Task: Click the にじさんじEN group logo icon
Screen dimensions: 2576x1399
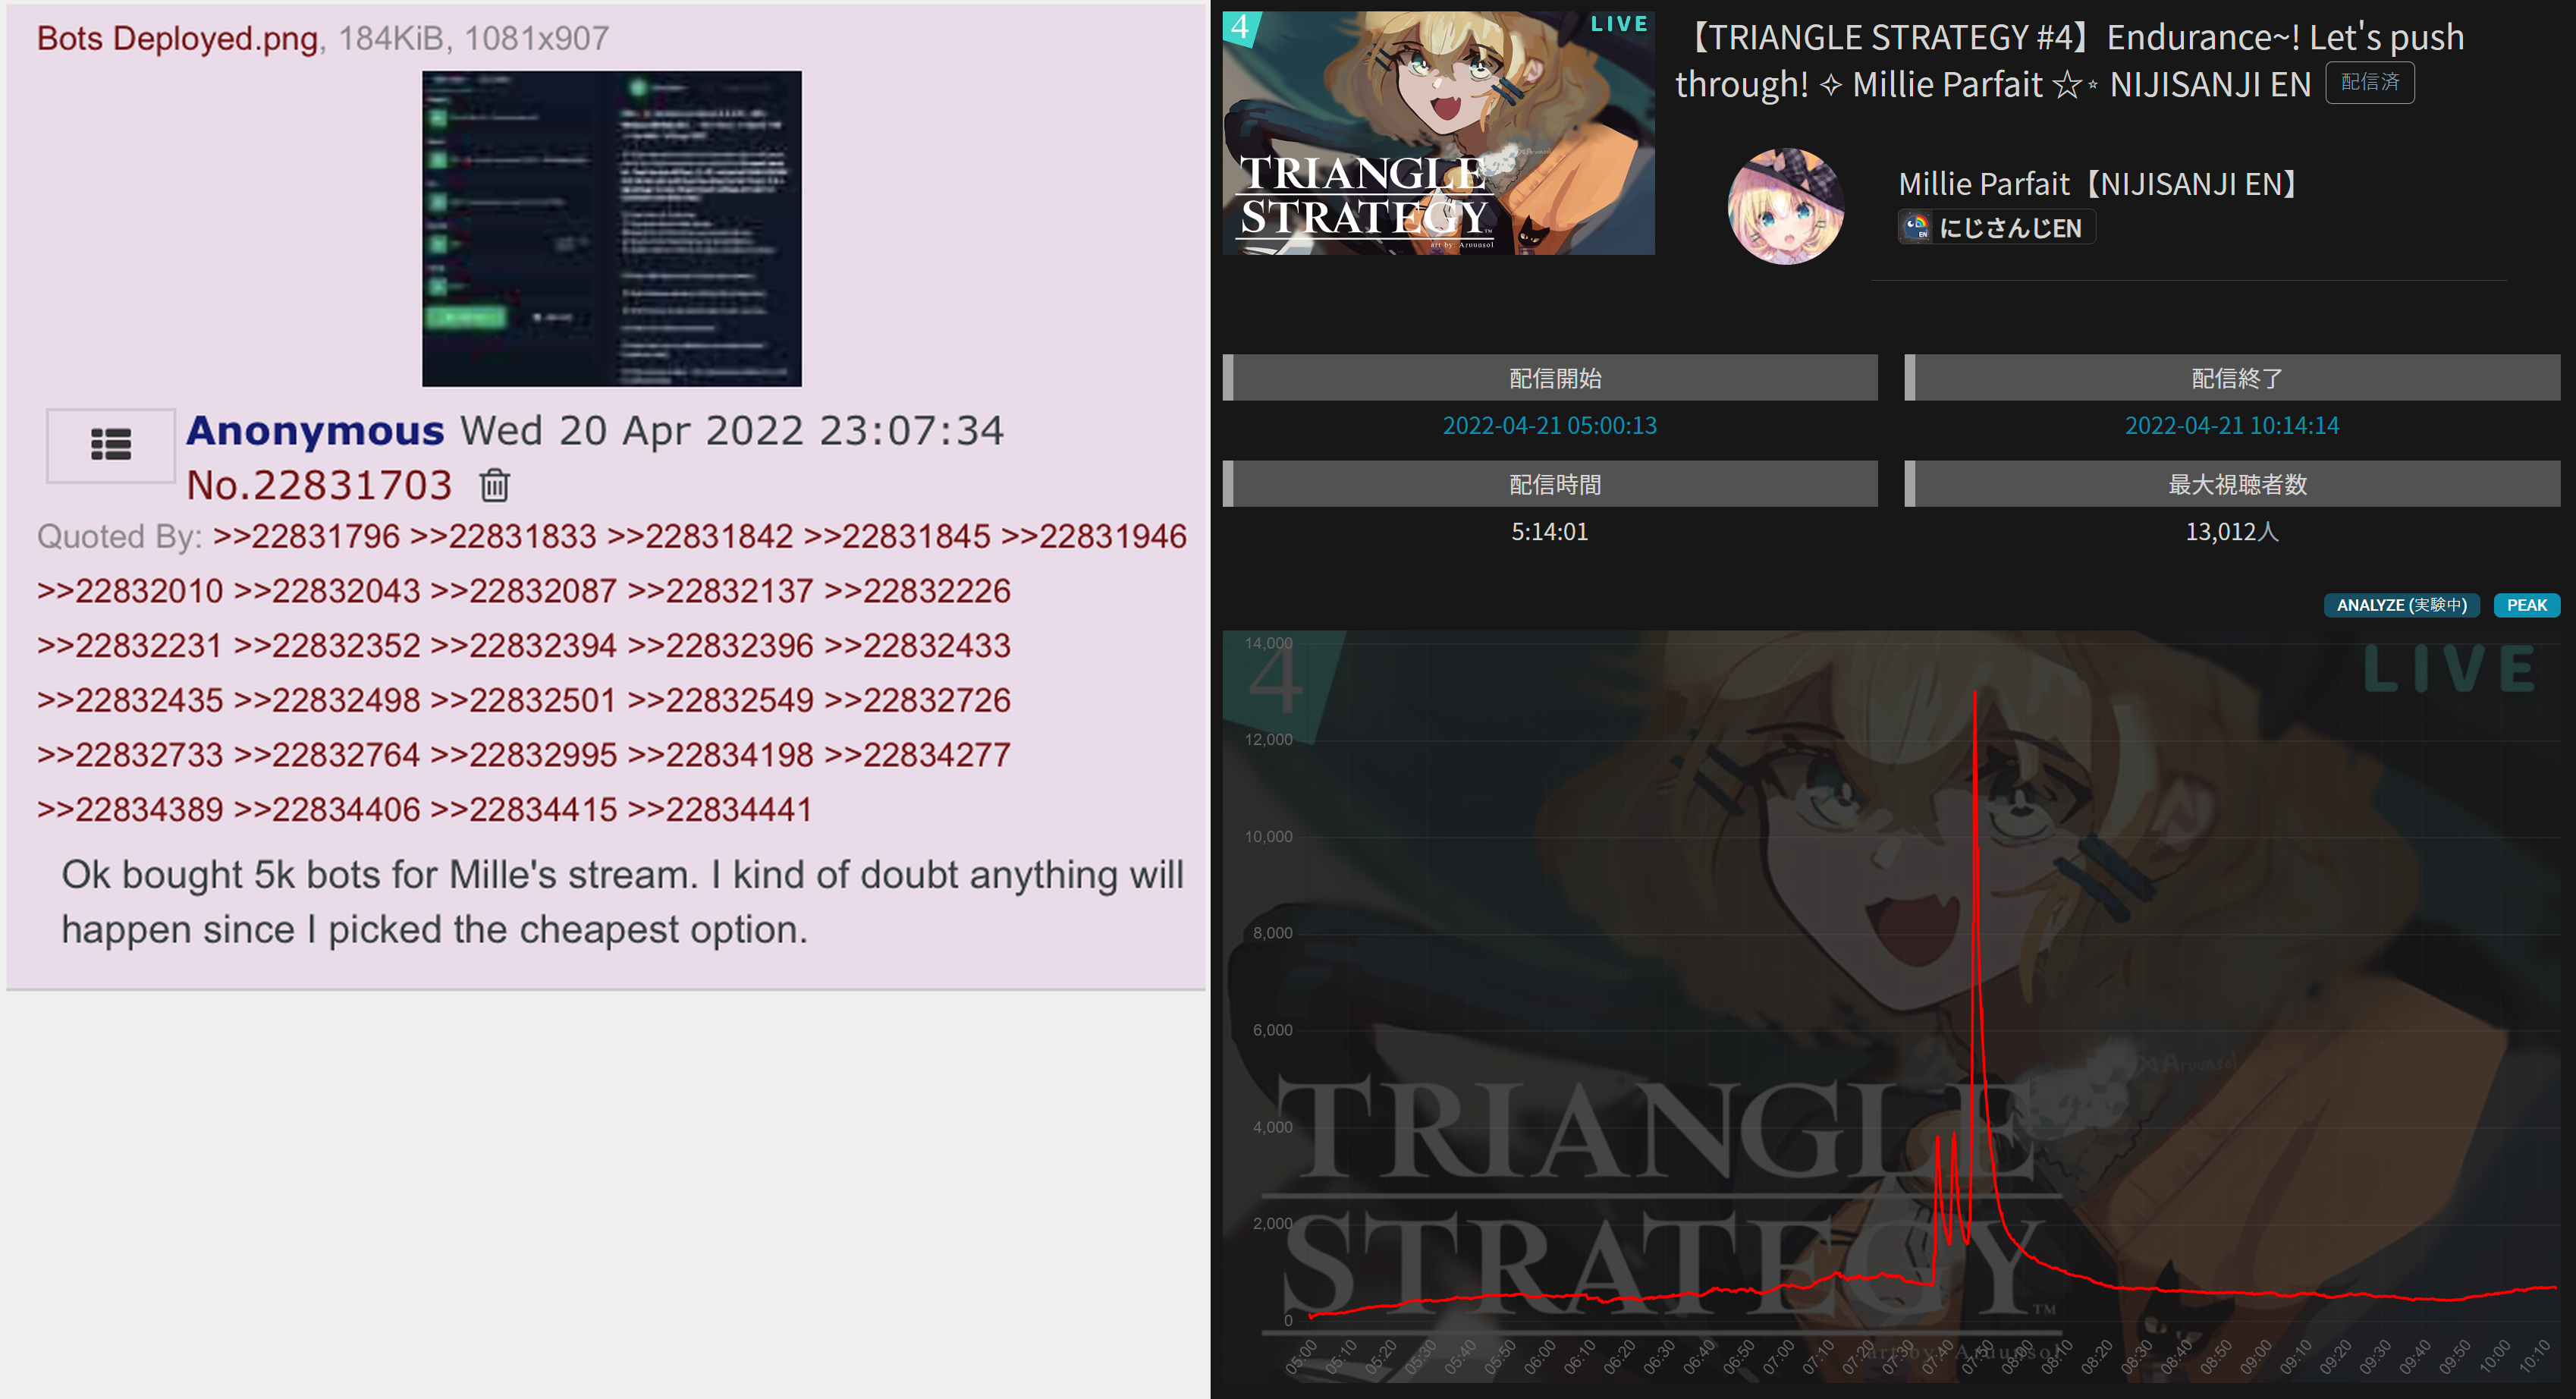Action: tap(1916, 228)
